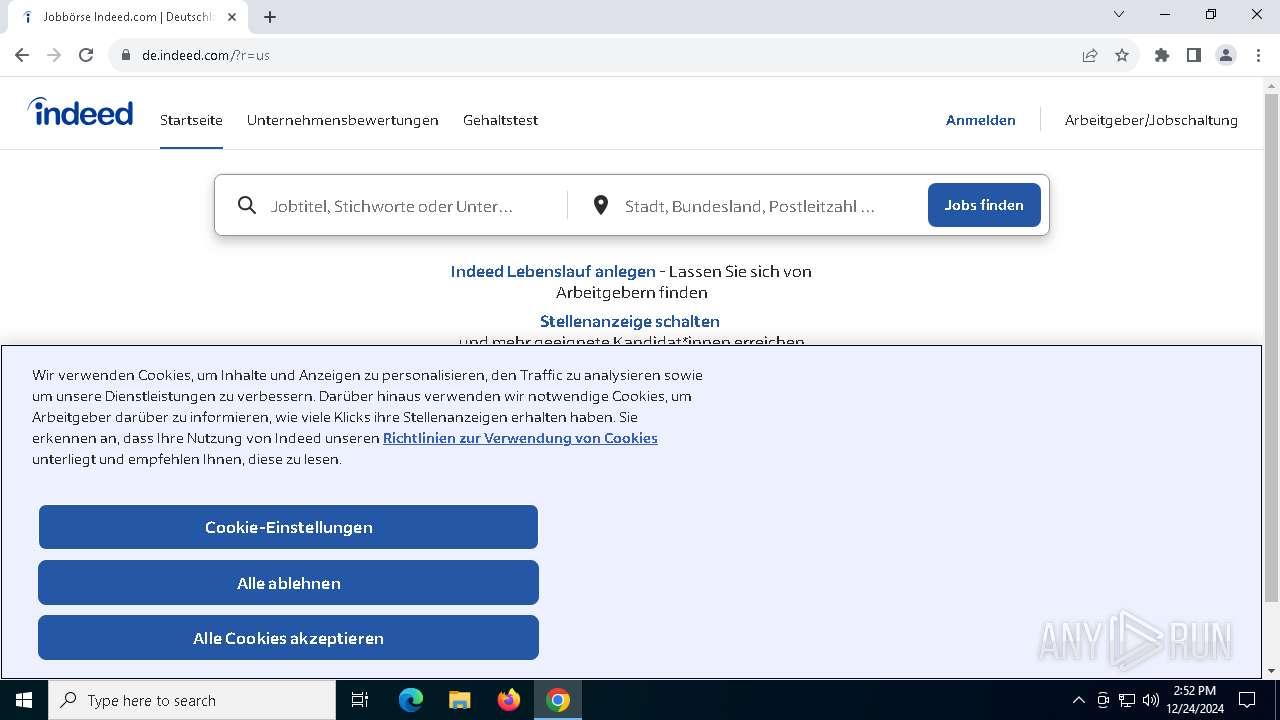The width and height of the screenshot is (1280, 720).
Task: Toggle Chrome side panel icon
Action: point(1194,55)
